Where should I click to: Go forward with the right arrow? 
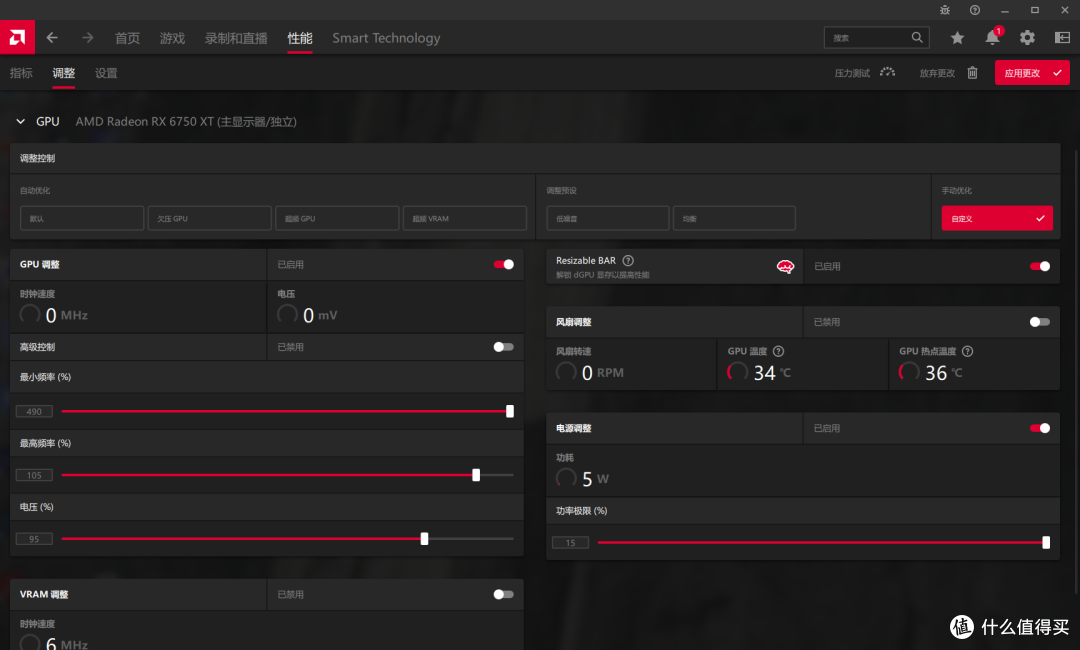tap(87, 38)
